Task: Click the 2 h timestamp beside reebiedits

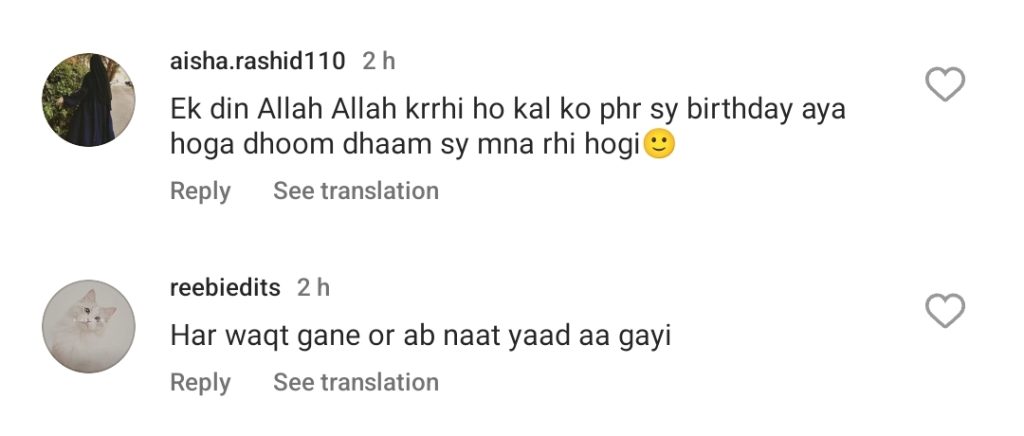Action: pyautogui.click(x=314, y=288)
